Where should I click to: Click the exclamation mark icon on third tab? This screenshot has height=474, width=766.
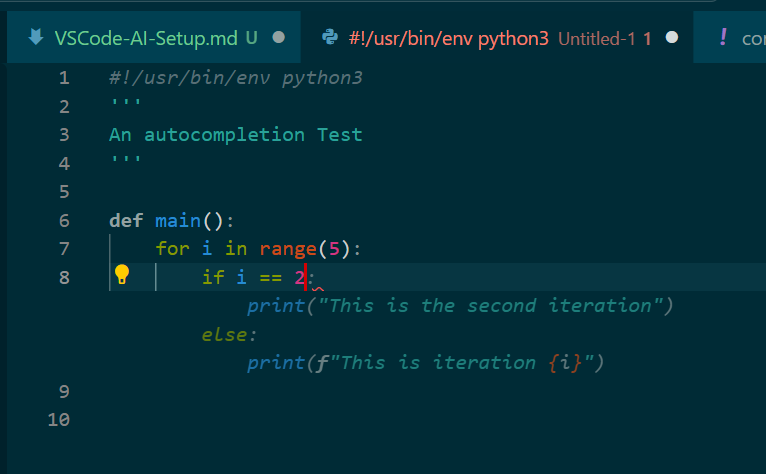723,38
